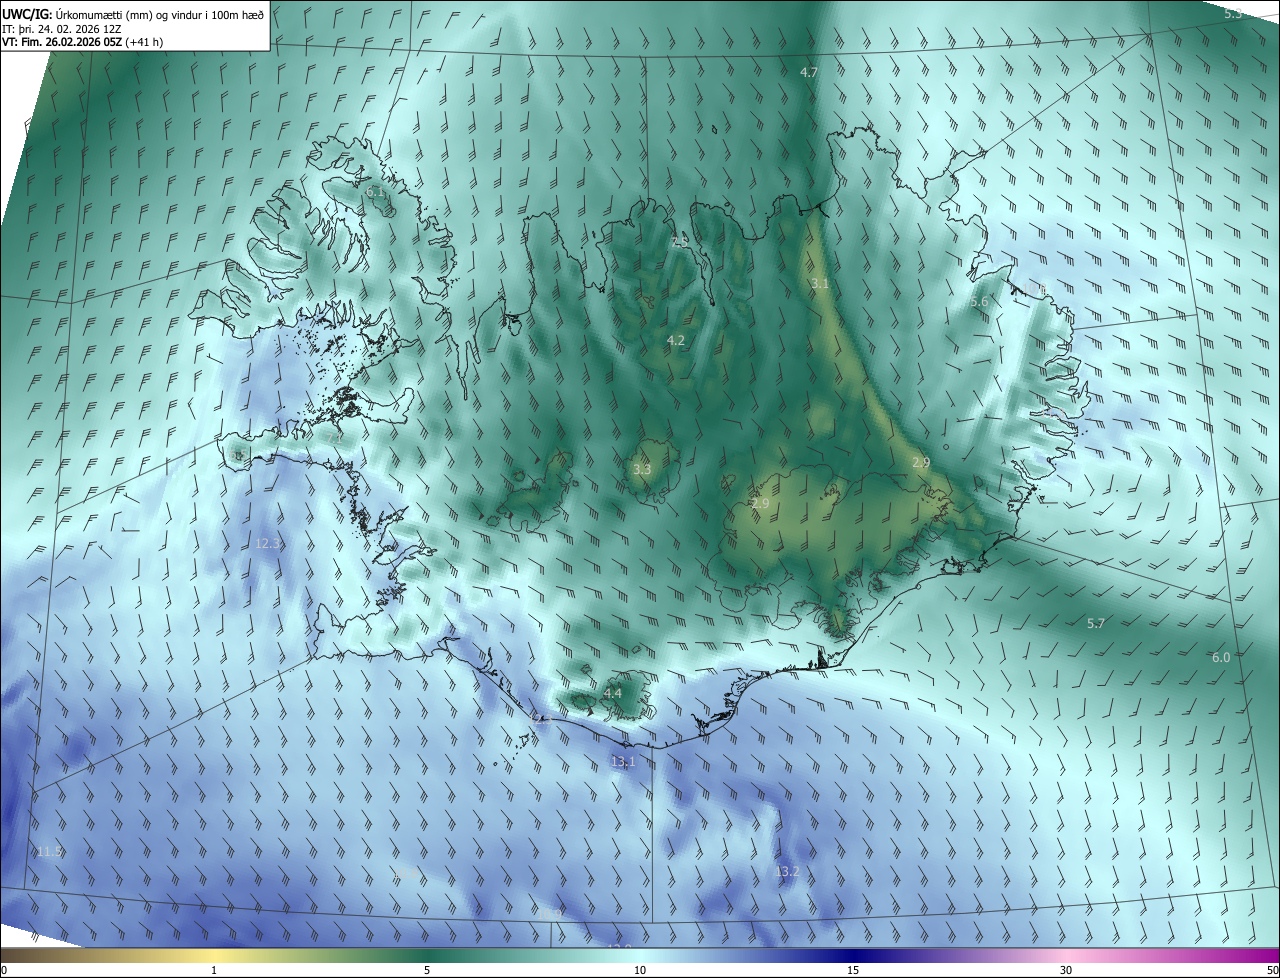Screen dimensions: 1280x978
Task: Click the color scale tick label 15
Action: (853, 971)
